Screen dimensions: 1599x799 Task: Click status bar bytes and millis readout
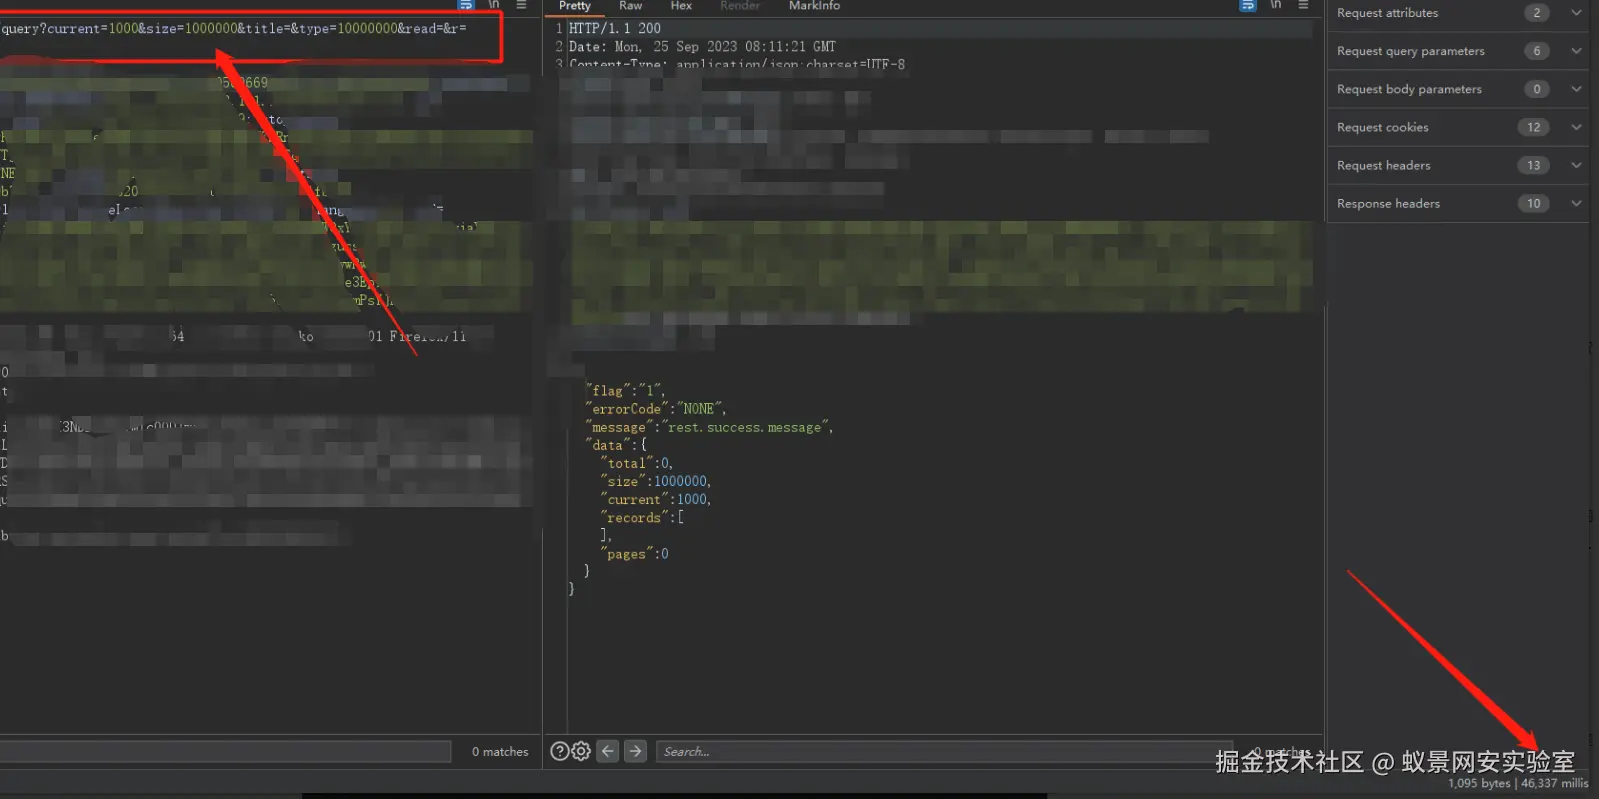click(1518, 783)
